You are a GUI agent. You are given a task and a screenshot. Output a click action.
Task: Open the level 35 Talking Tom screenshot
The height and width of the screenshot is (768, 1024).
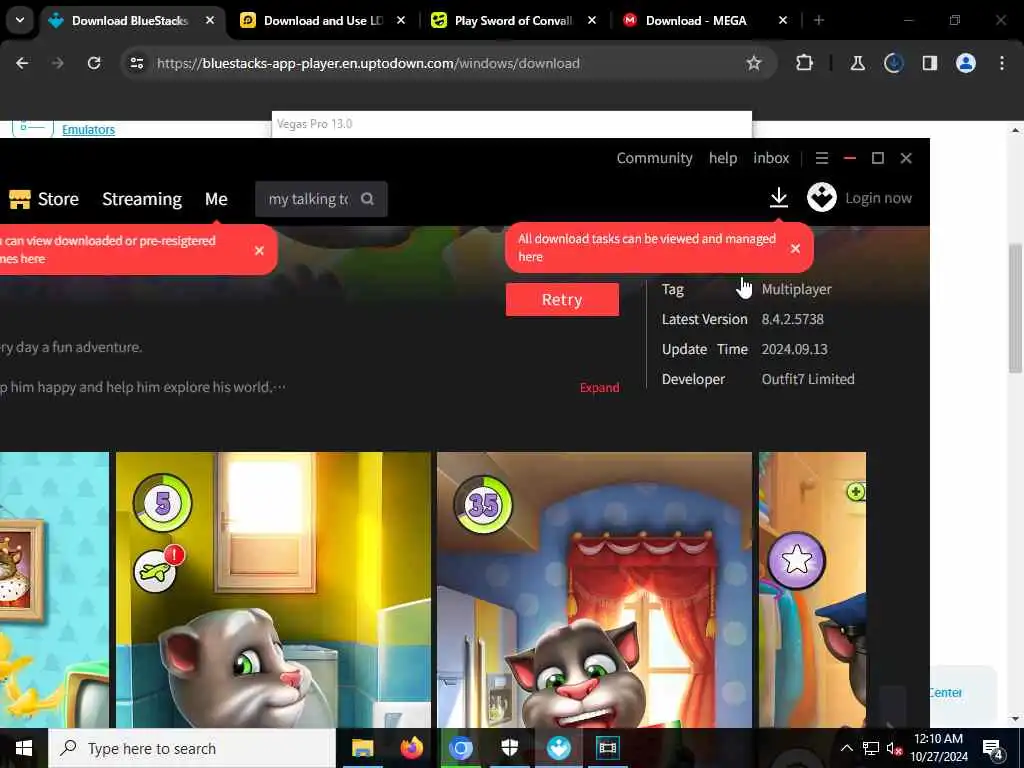point(594,590)
